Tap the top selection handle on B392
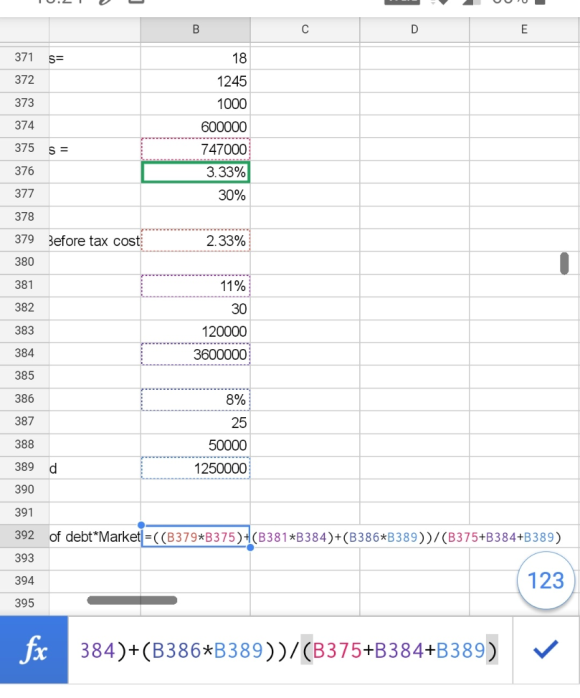This screenshot has height=698, width=580. [x=142, y=525]
